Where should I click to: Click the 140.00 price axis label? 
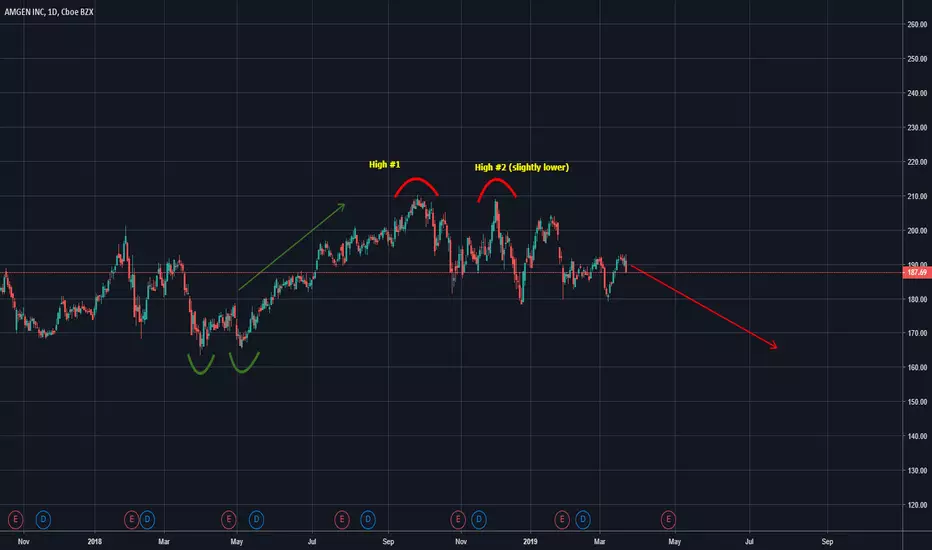click(x=917, y=436)
